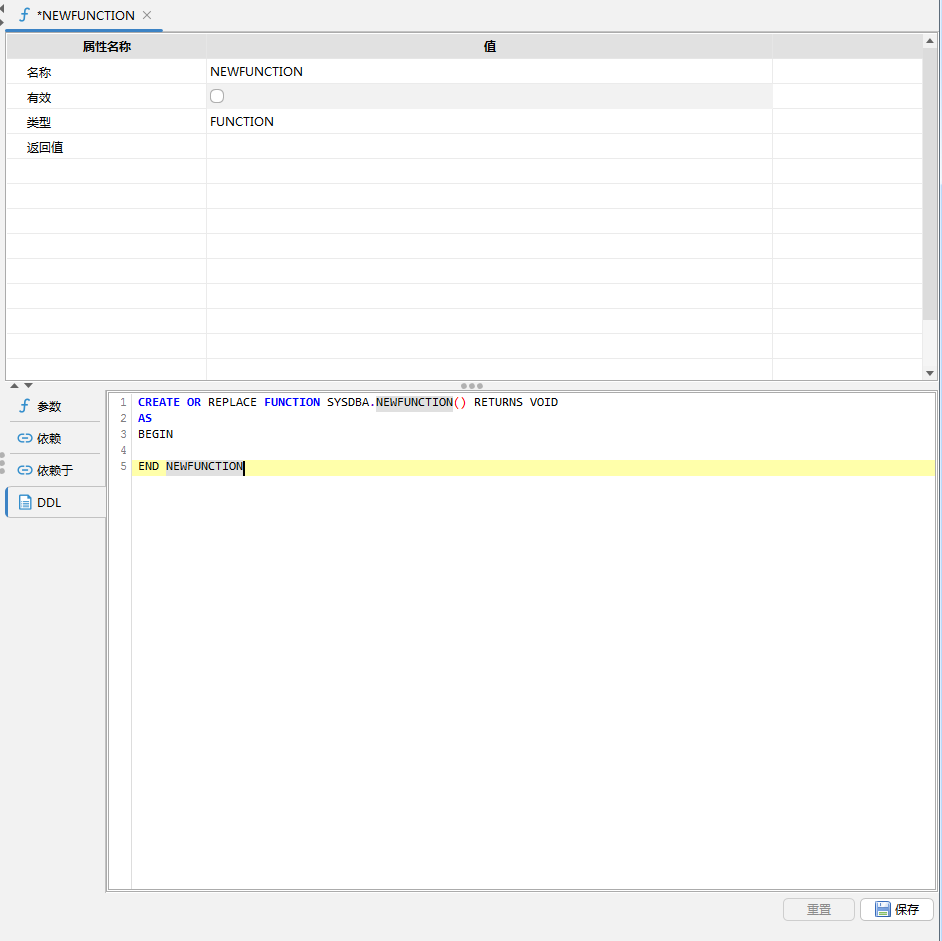Click the three-dot panel divider handle
The height and width of the screenshot is (941, 942).
[471, 385]
